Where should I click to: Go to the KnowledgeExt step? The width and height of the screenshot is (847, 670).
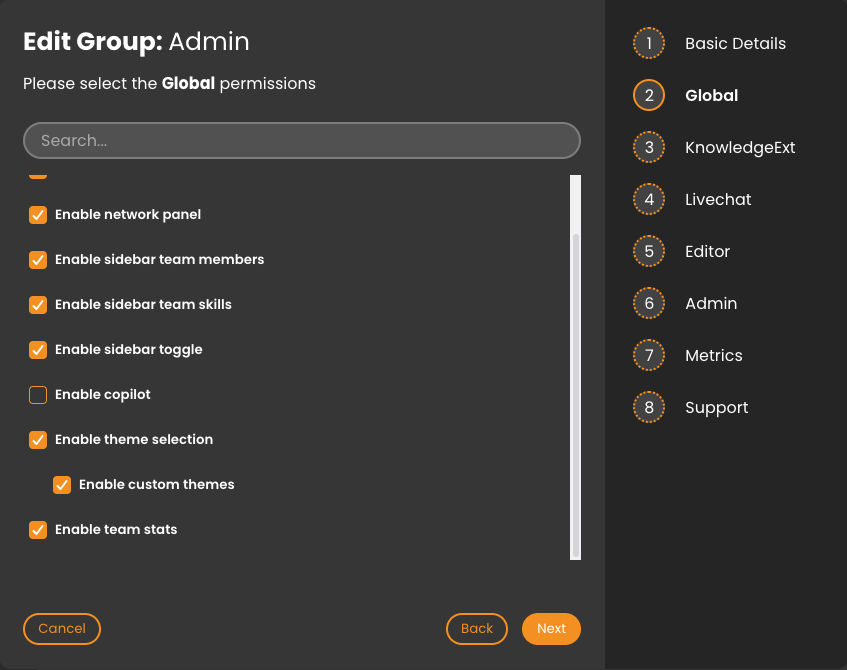[x=740, y=148]
